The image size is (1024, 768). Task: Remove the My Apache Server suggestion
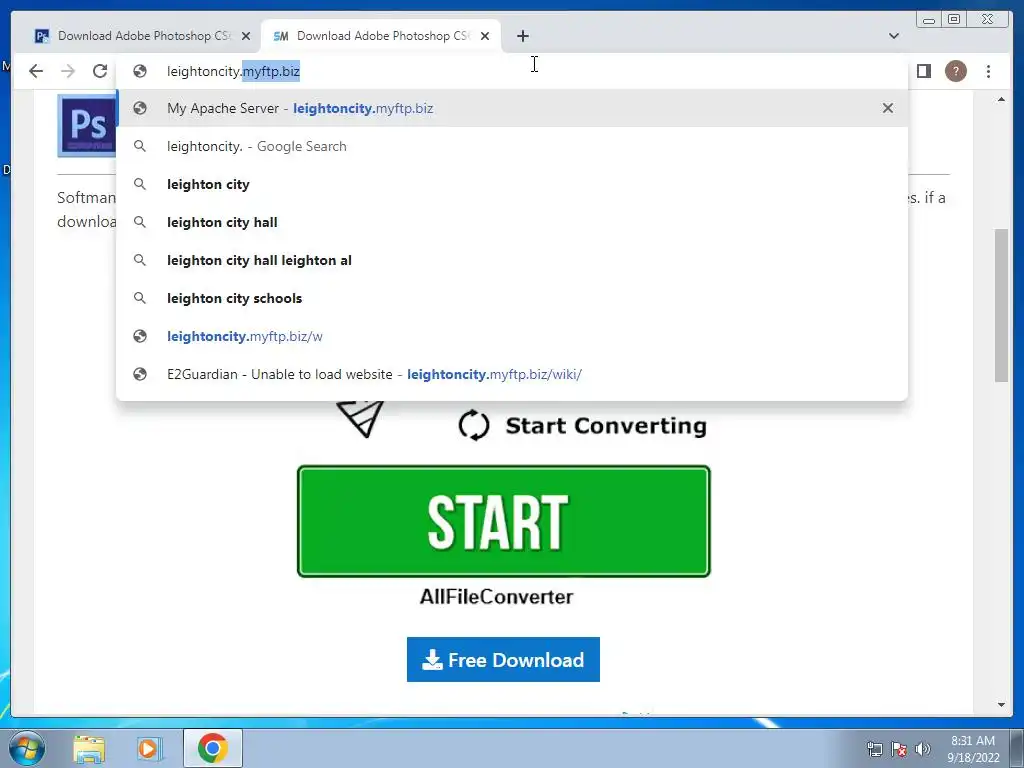pyautogui.click(x=888, y=108)
